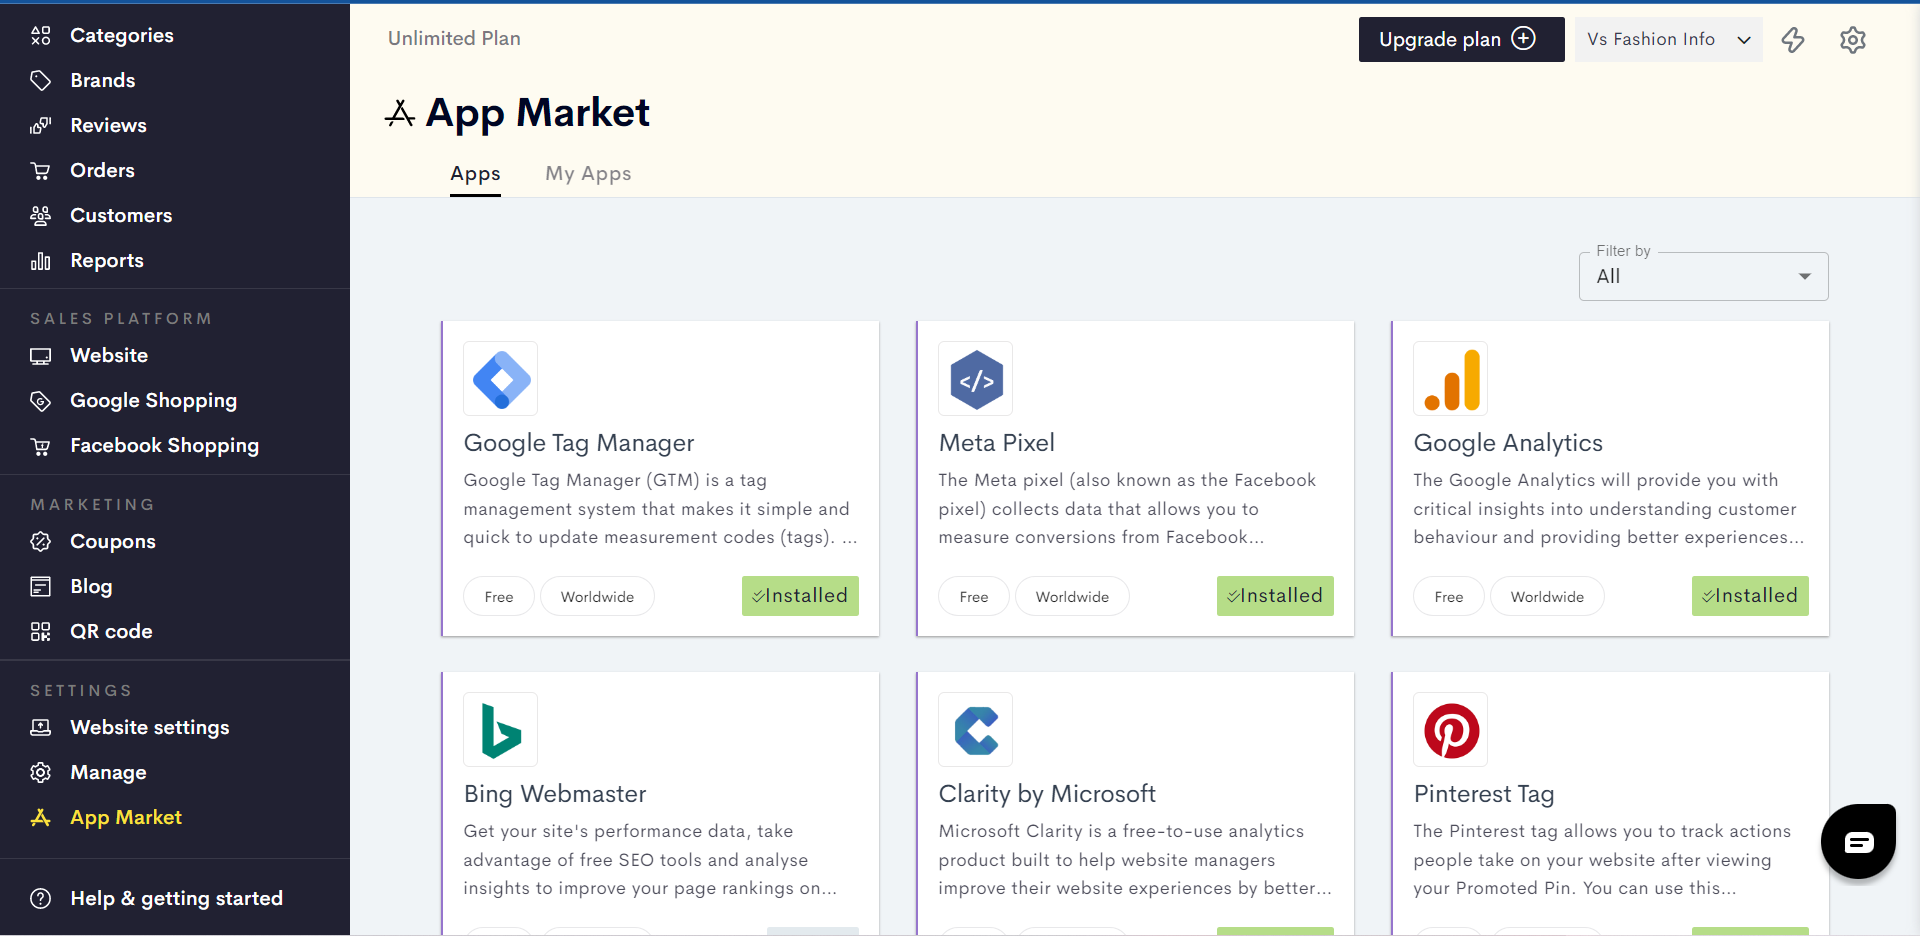Screen dimensions: 1920x936
Task: Open the Reviews thumbs-up icon
Action: coord(40,125)
